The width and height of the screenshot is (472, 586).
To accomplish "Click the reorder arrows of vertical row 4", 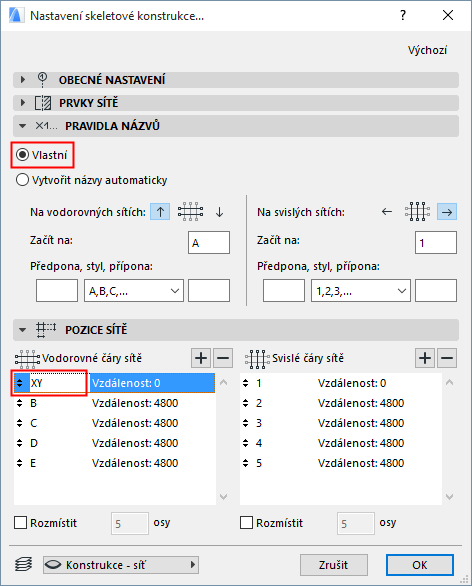I will coord(246,443).
